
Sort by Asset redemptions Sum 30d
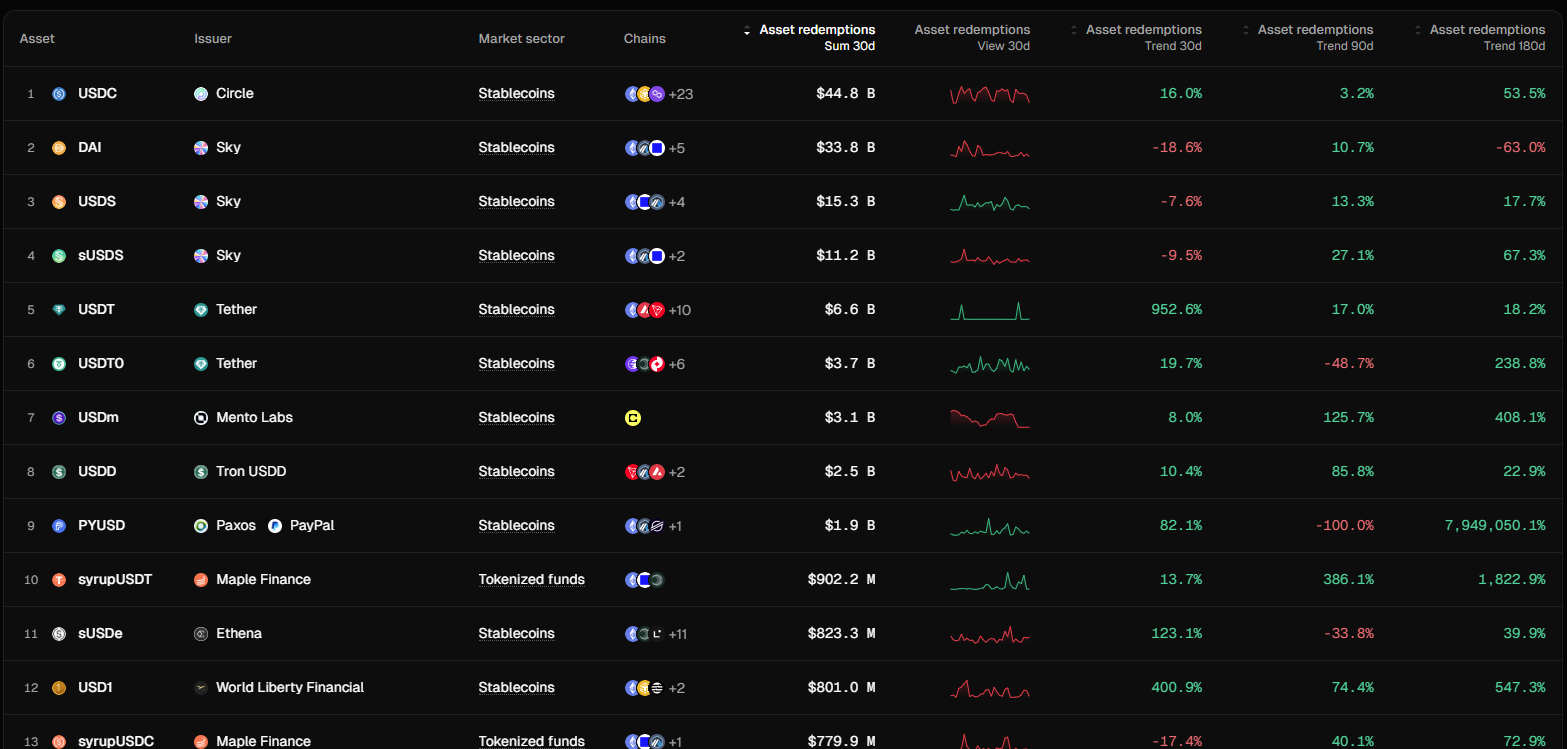pyautogui.click(x=816, y=30)
